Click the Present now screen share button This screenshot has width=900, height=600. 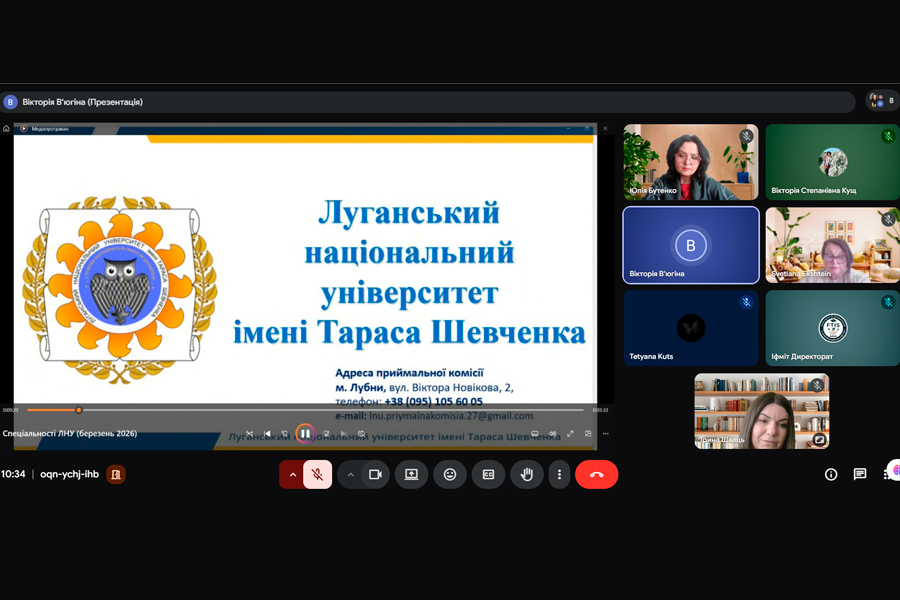[412, 474]
